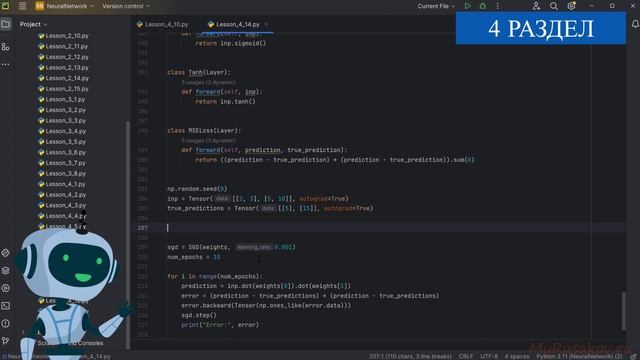Open the Git tool window icon
Image resolution: width=640 pixels, height=360 pixels.
6,341
